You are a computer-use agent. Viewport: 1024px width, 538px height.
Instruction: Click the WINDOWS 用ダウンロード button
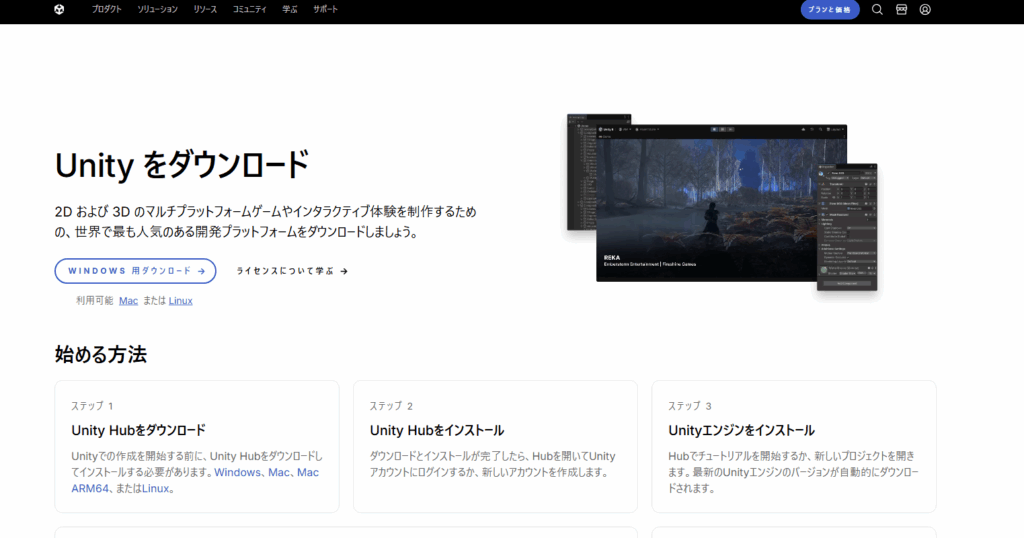[x=135, y=271]
